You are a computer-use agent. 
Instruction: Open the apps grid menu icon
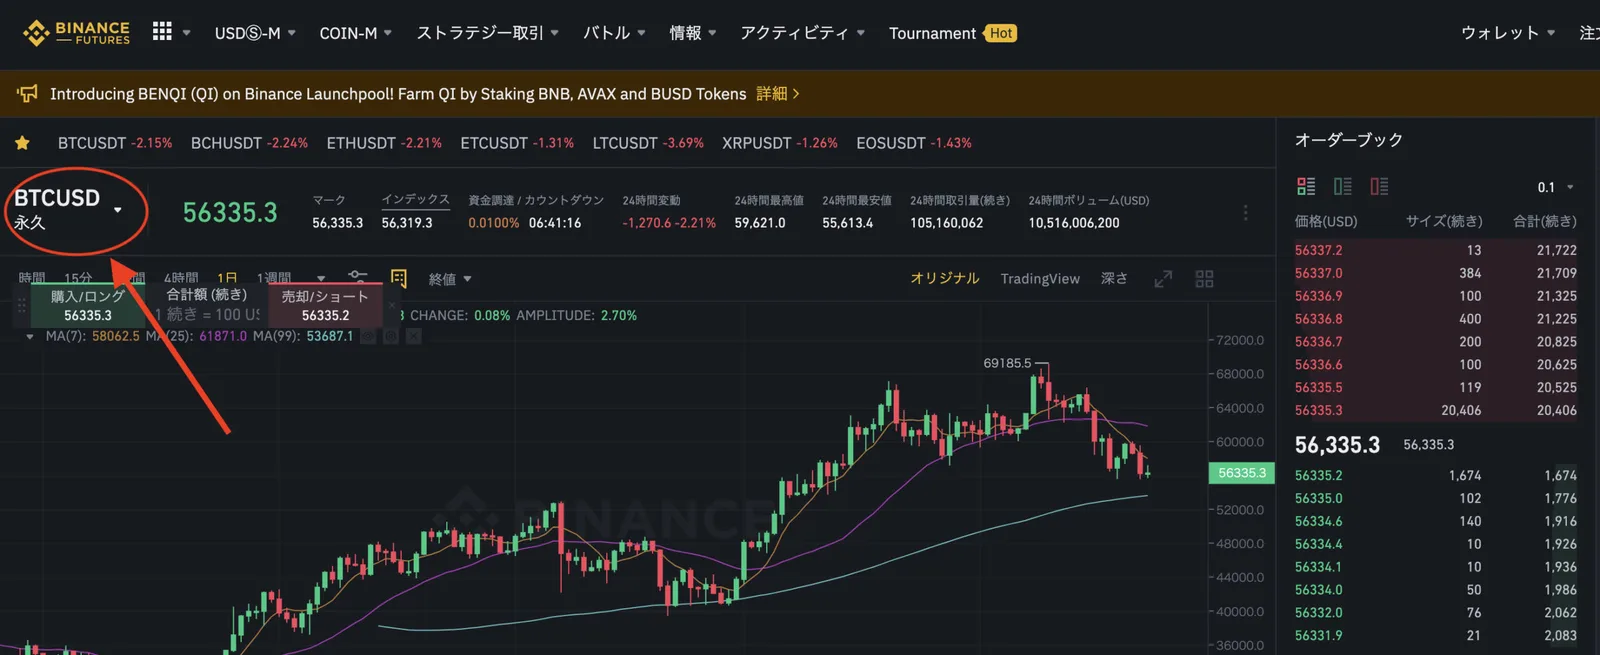click(162, 32)
